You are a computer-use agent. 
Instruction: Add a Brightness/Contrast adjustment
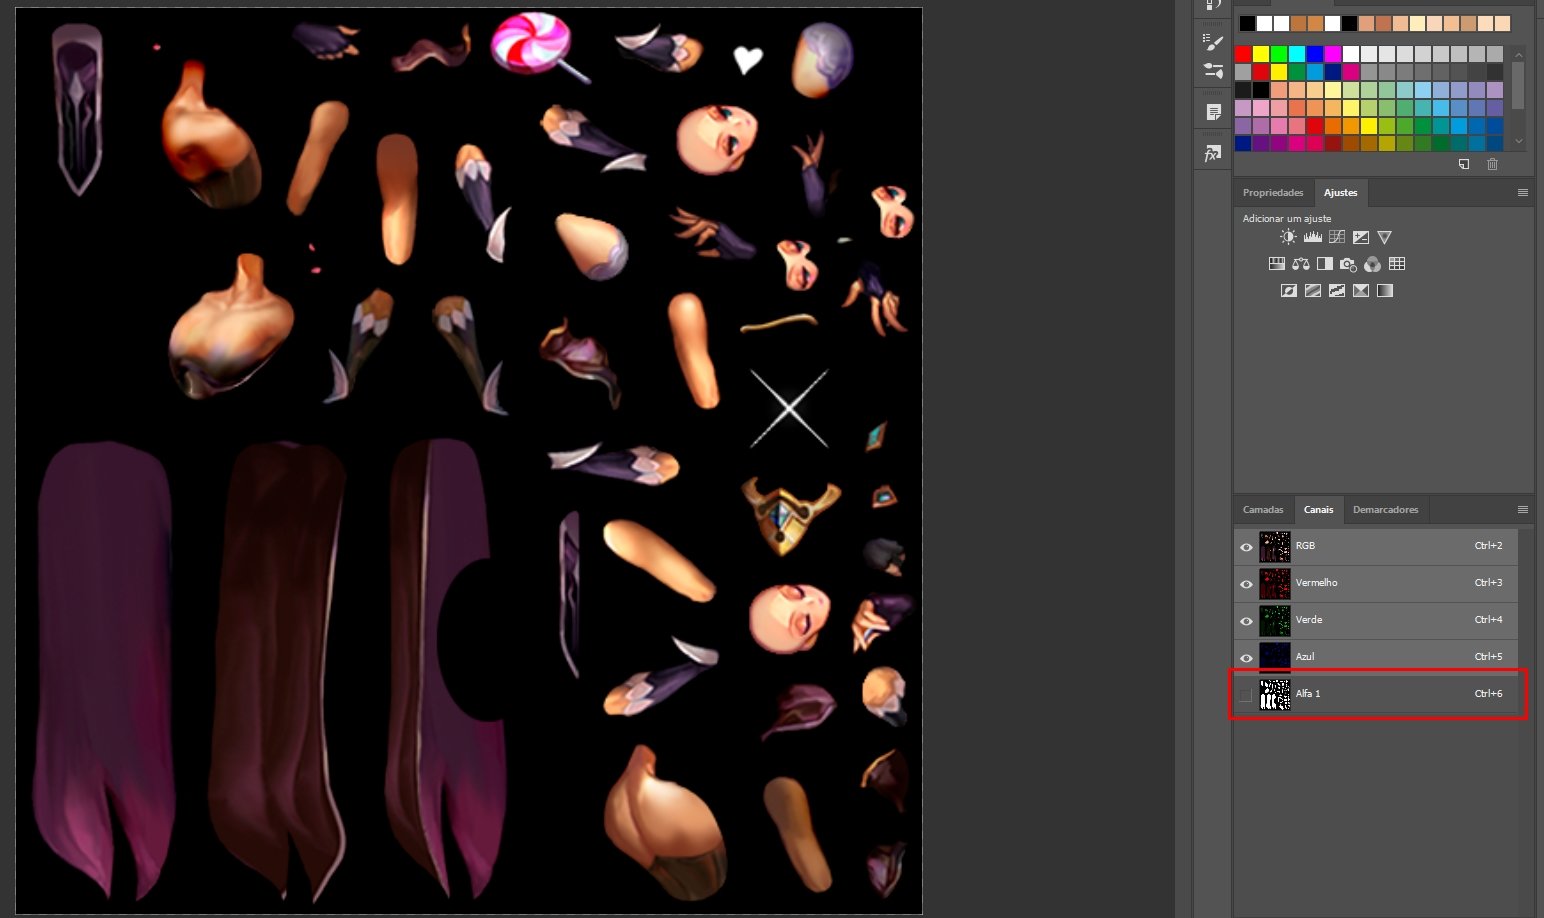(1288, 237)
